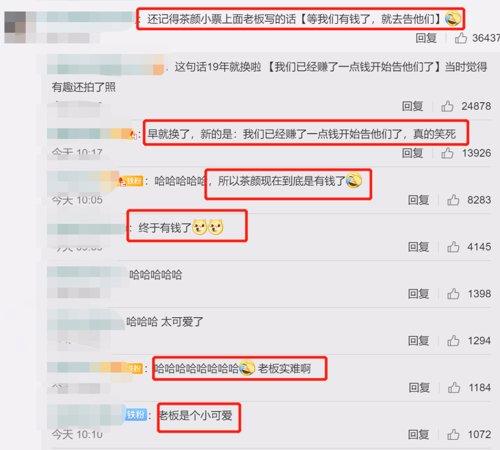Like the comment with 13926 likes
The width and height of the screenshot is (500, 450).
pyautogui.click(x=447, y=153)
